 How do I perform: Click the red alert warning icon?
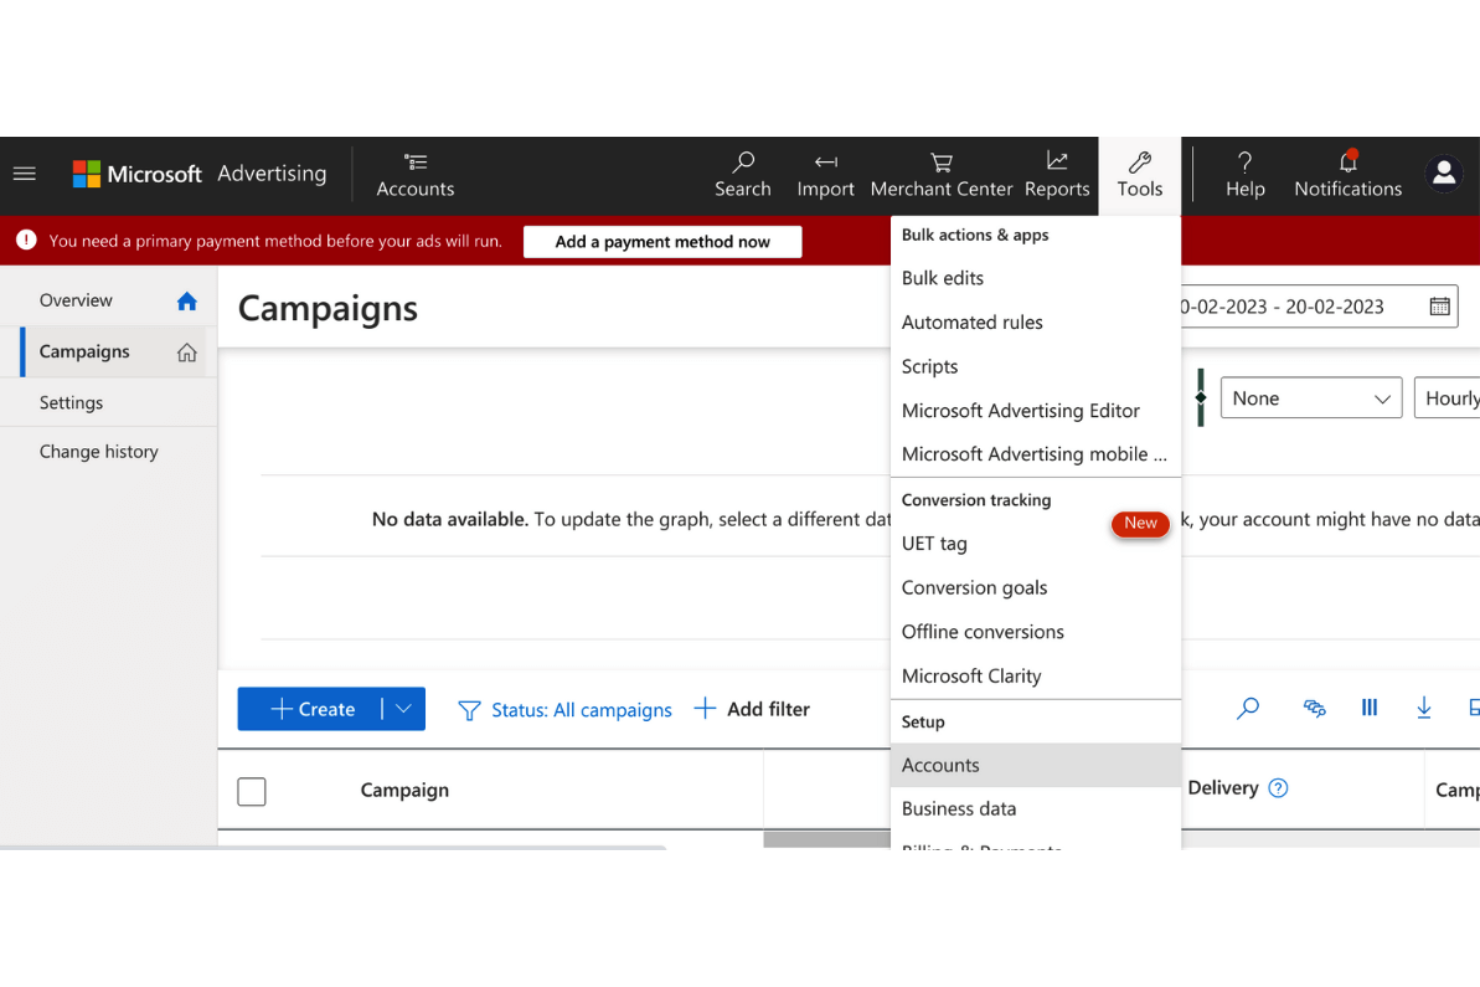[x=27, y=240]
